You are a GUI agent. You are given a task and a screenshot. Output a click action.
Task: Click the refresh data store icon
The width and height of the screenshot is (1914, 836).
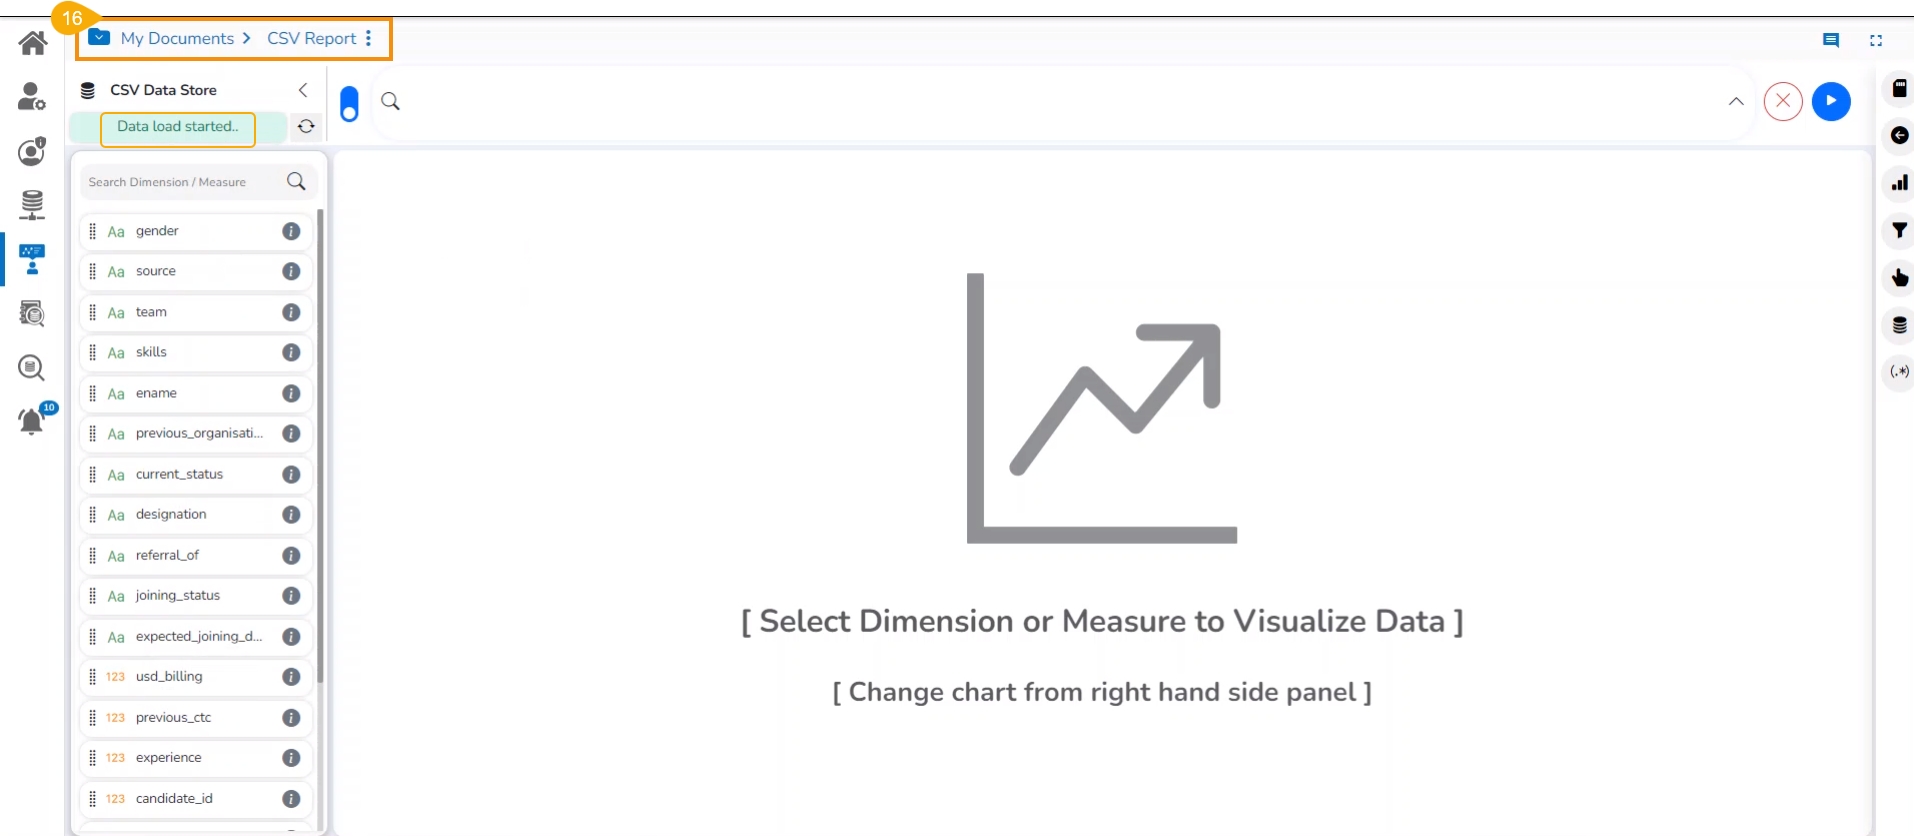(x=306, y=127)
